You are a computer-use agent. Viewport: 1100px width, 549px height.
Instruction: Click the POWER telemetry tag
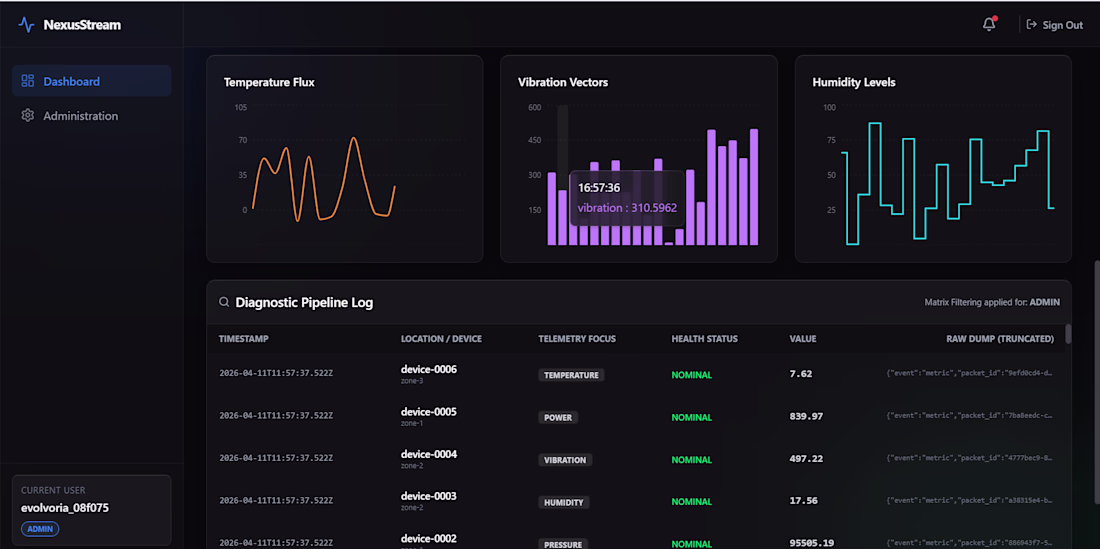click(558, 418)
